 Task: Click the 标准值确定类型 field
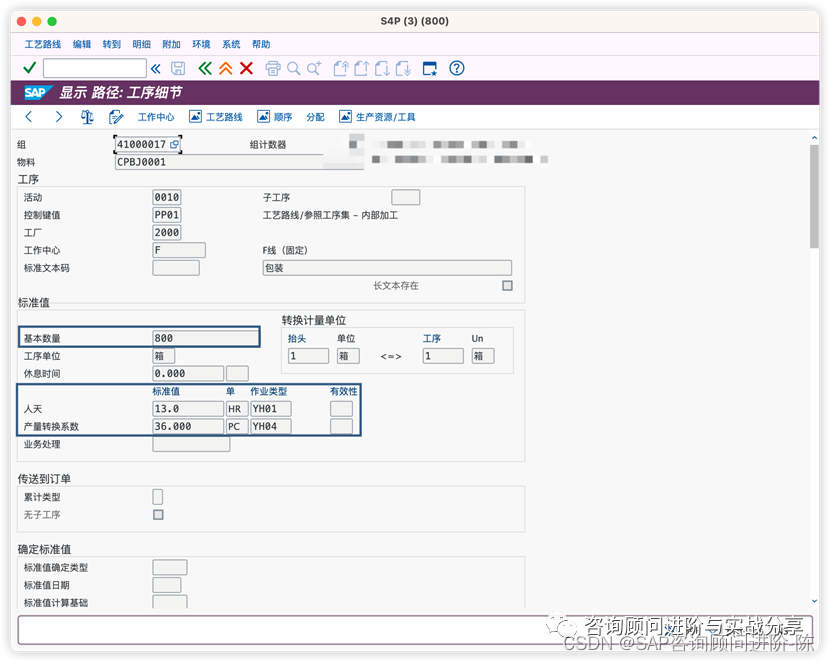169,567
